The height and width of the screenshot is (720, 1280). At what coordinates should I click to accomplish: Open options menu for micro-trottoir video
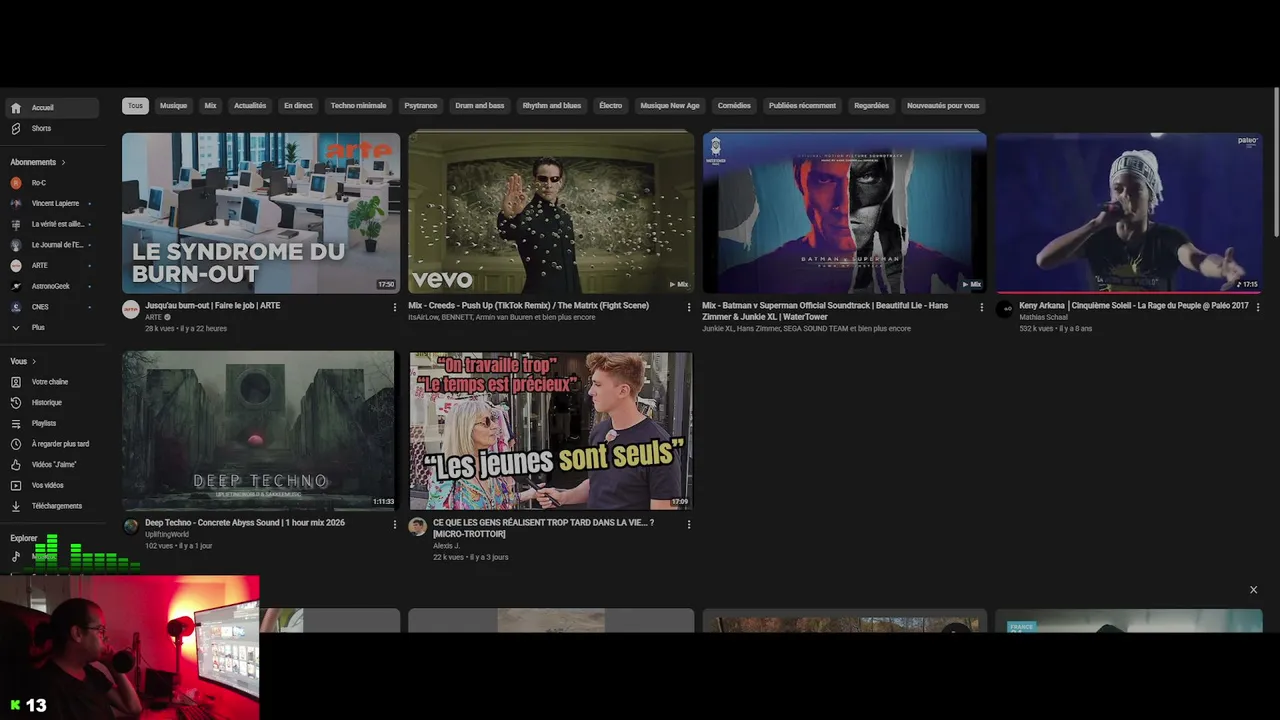688,524
